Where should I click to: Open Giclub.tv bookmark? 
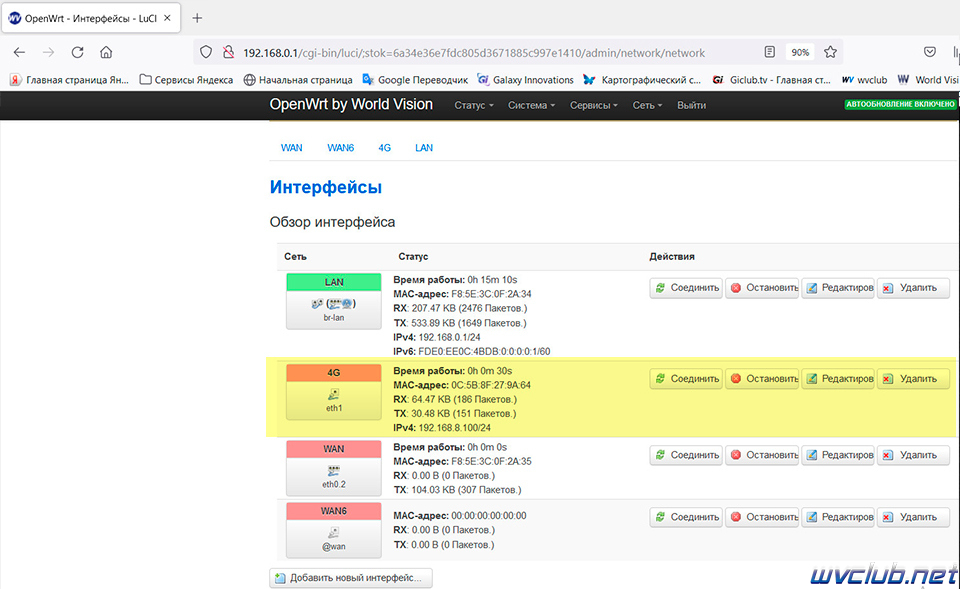(771, 80)
